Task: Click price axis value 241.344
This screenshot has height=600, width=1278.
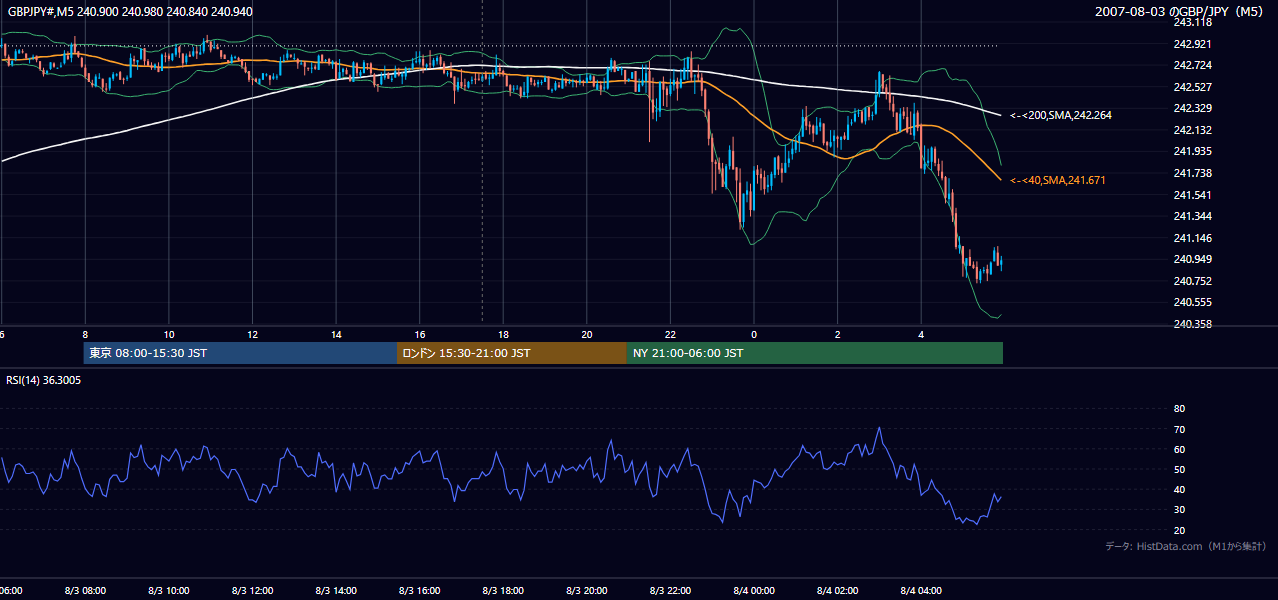Action: tap(1192, 216)
